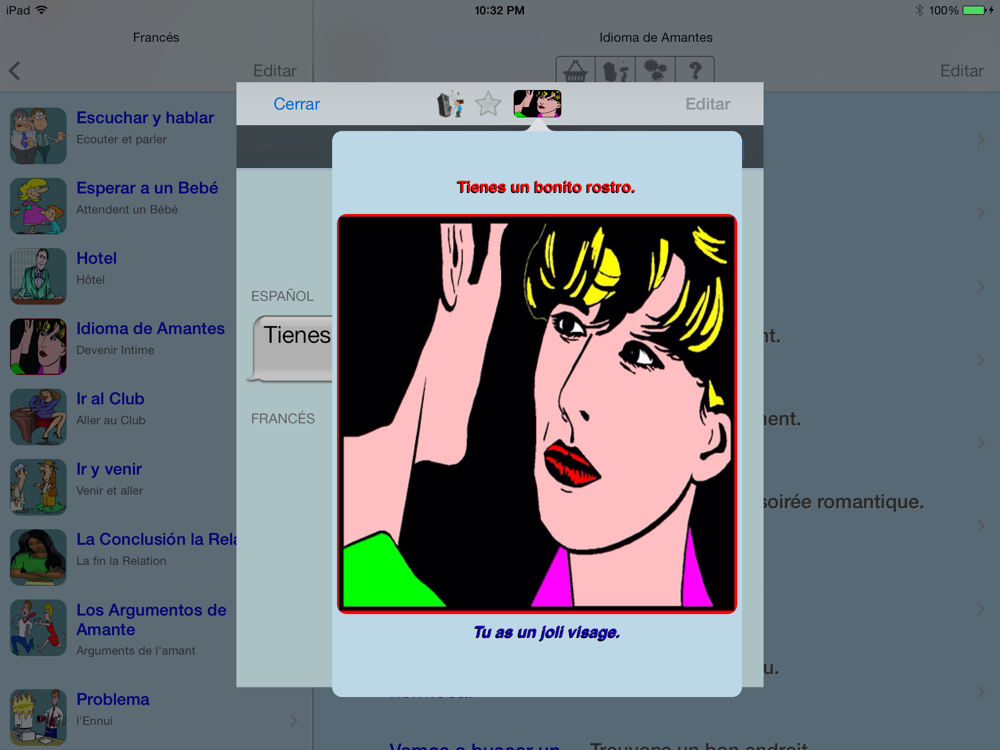The height and width of the screenshot is (750, 1000).
Task: Tap the Cerrar button in the popup
Action: coord(297,104)
